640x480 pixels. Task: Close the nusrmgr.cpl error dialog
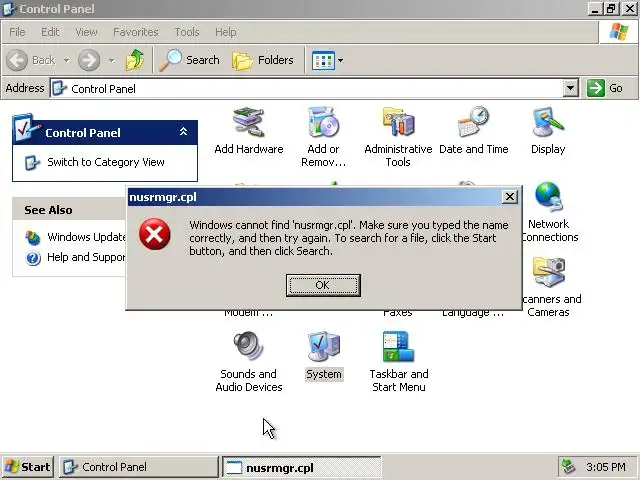509,197
